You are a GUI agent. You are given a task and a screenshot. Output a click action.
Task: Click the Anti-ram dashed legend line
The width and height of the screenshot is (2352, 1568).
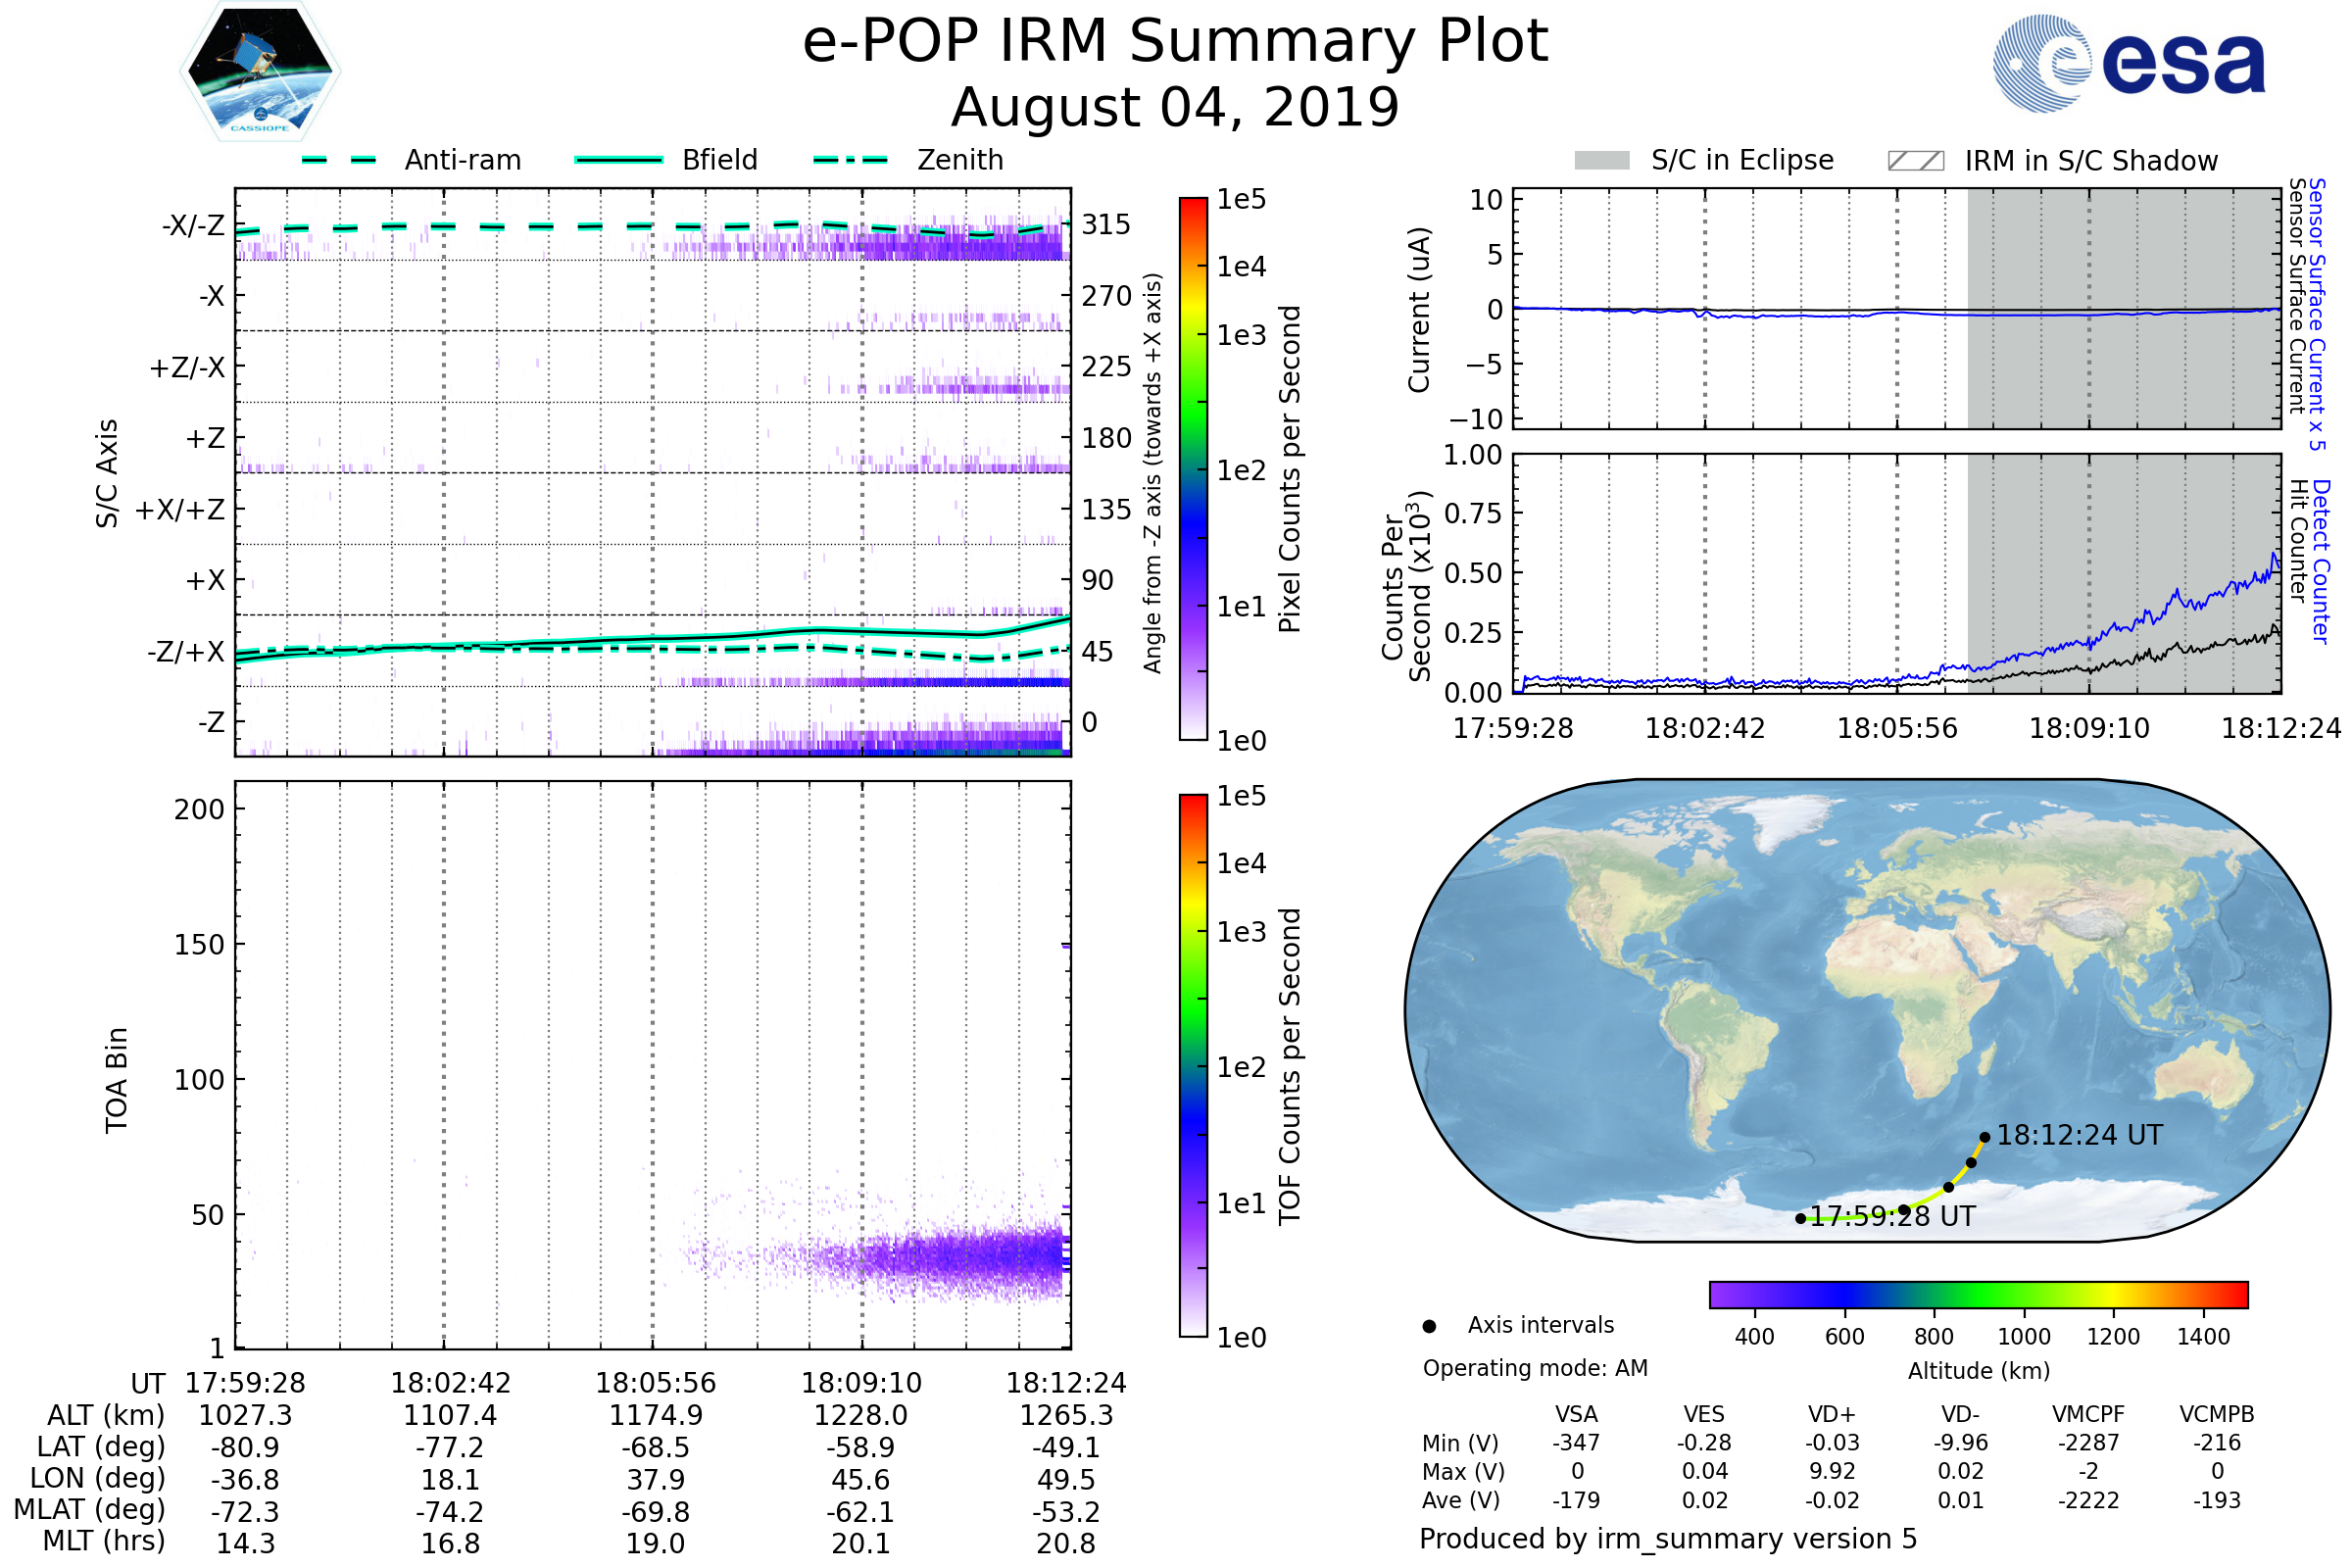[340, 160]
